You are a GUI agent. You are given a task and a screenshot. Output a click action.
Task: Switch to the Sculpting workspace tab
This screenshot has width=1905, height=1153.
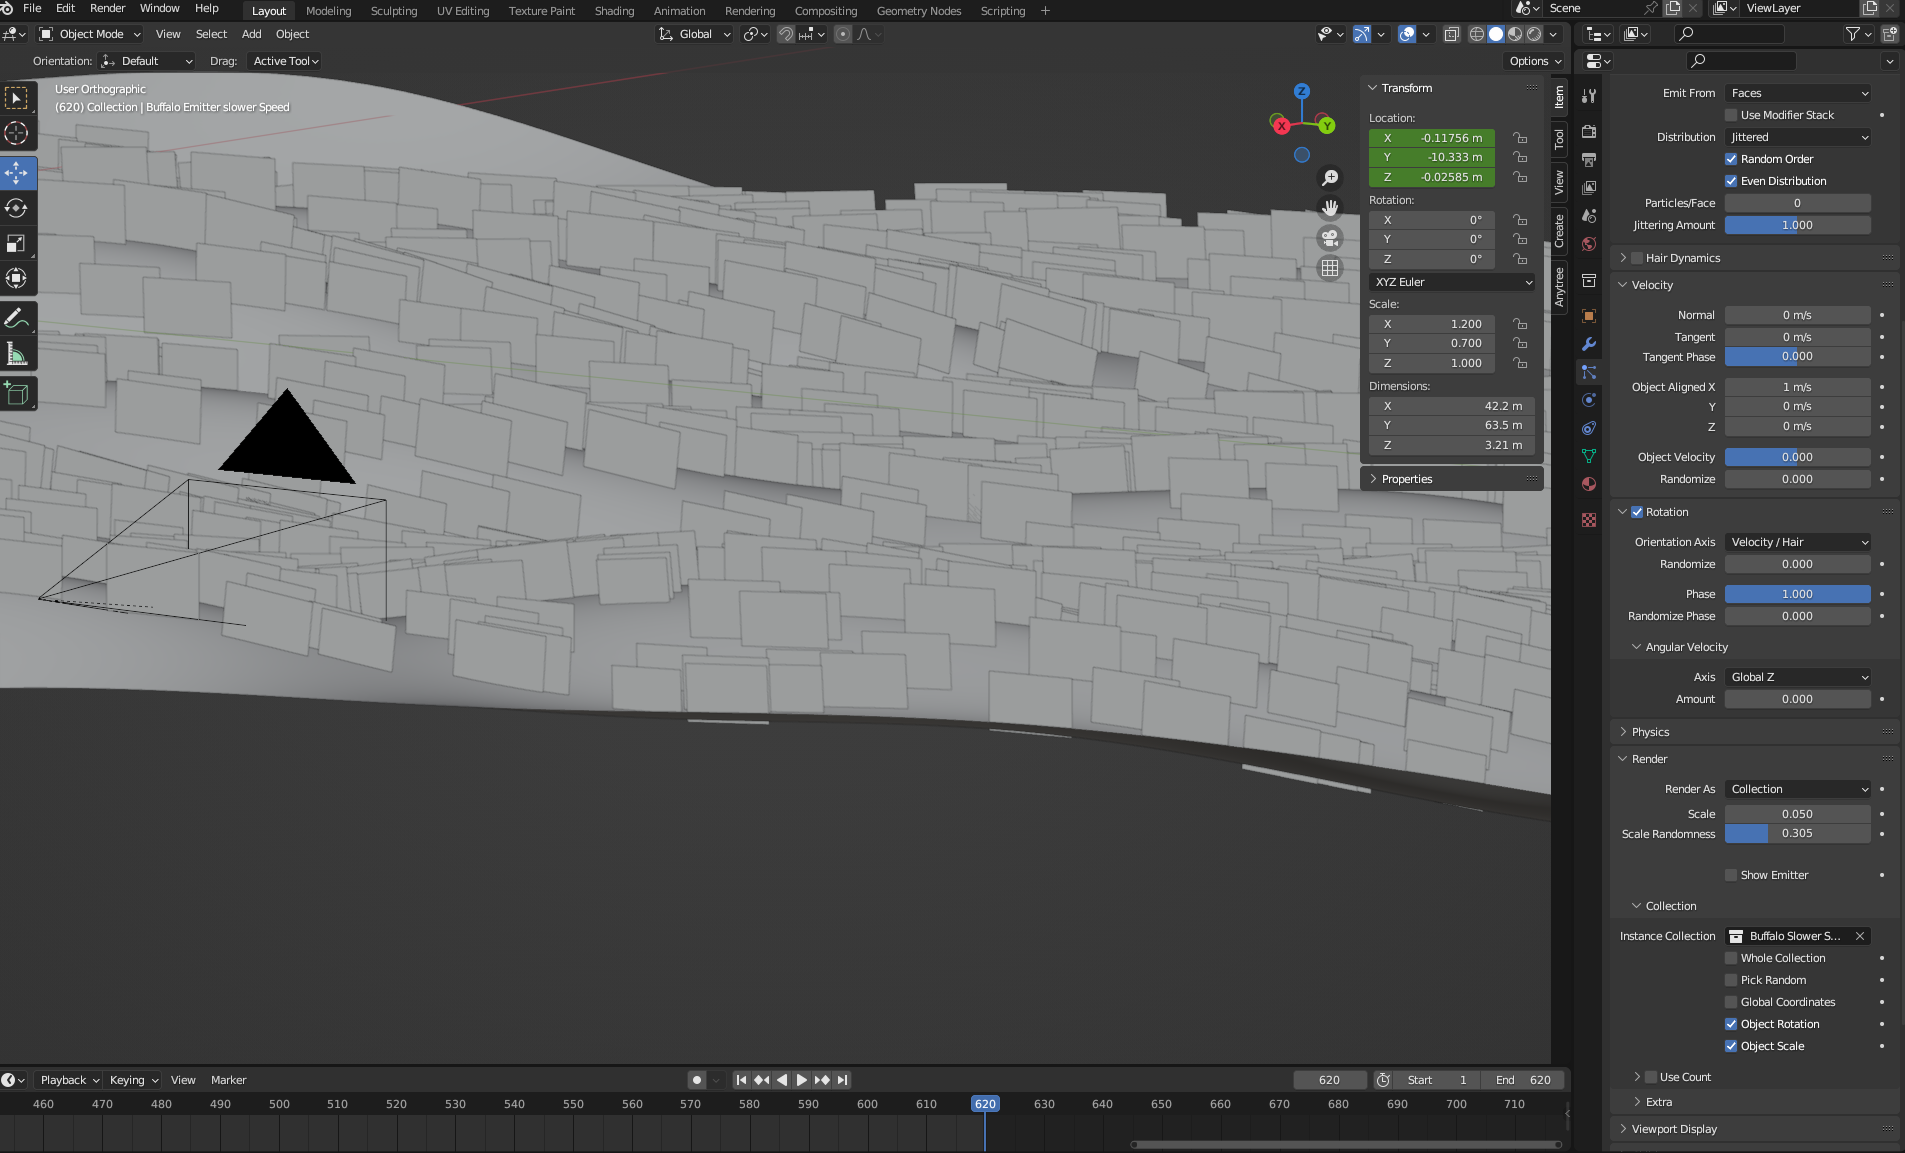click(394, 11)
